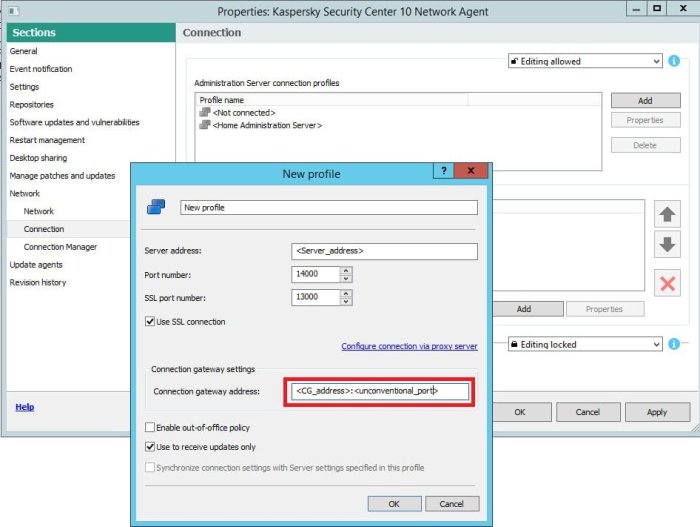Decrease the SSL port number spinner
Image resolution: width=700 pixels, height=527 pixels.
coord(346,301)
